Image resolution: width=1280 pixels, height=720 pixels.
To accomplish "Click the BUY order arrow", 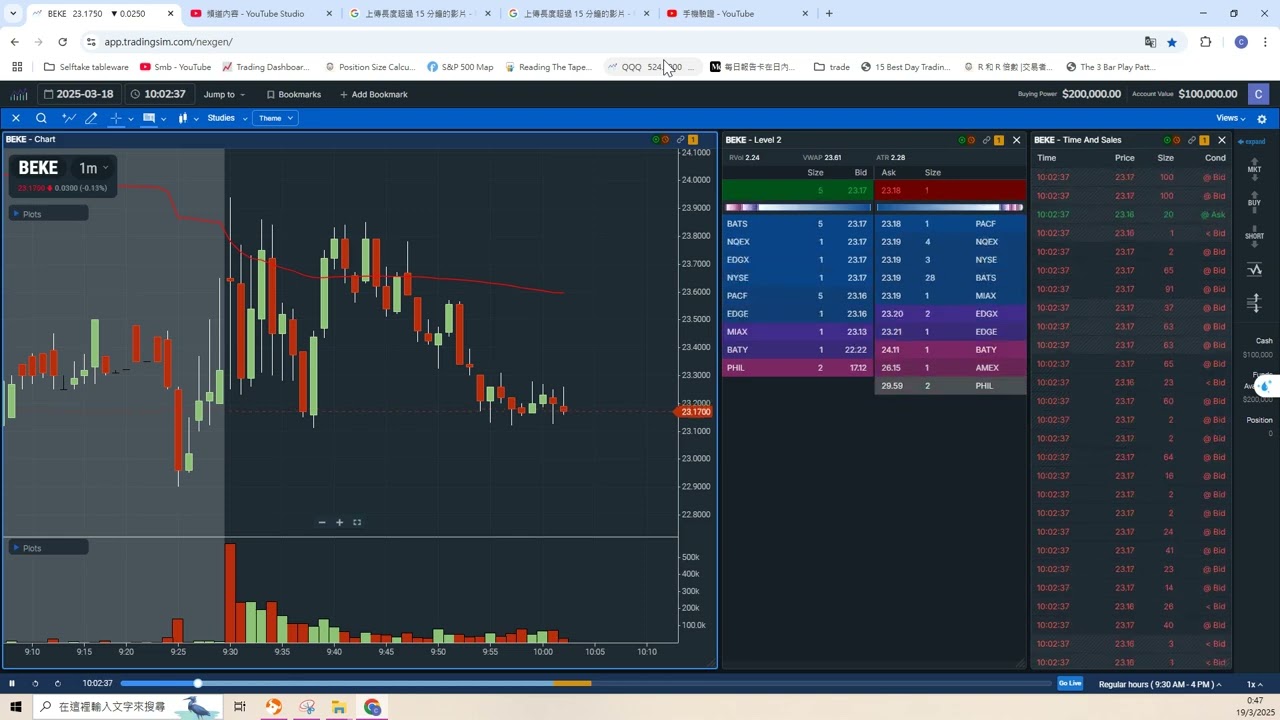I will [1254, 201].
